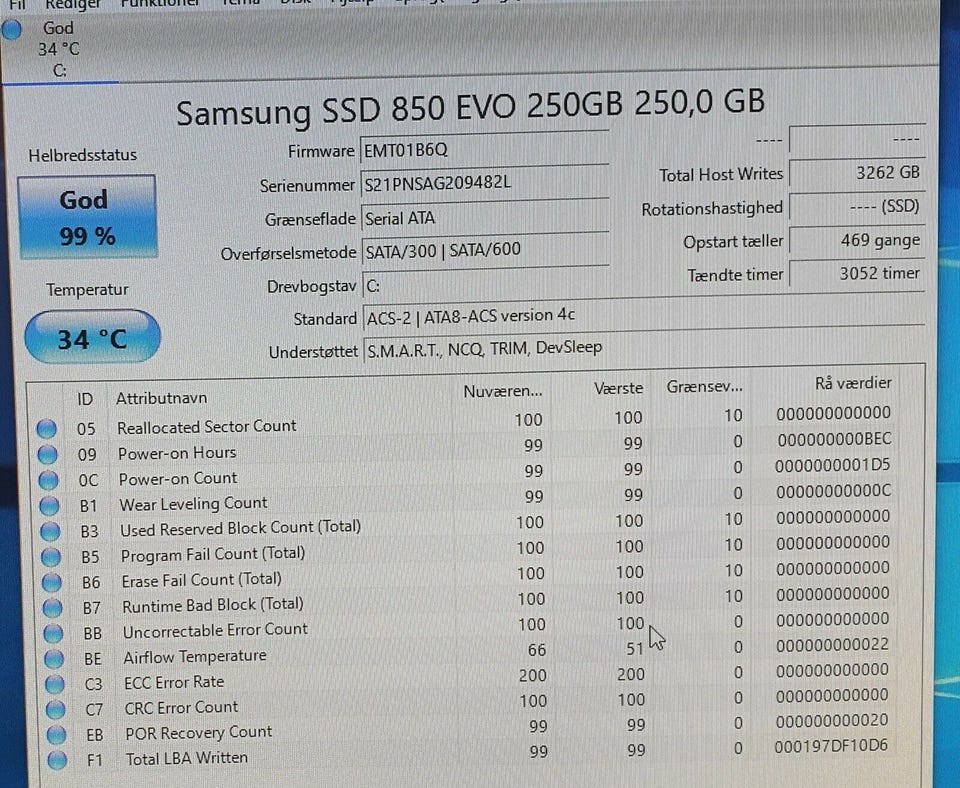Click status icon for Runtime Bad Block
The image size is (960, 788).
coord(53,608)
